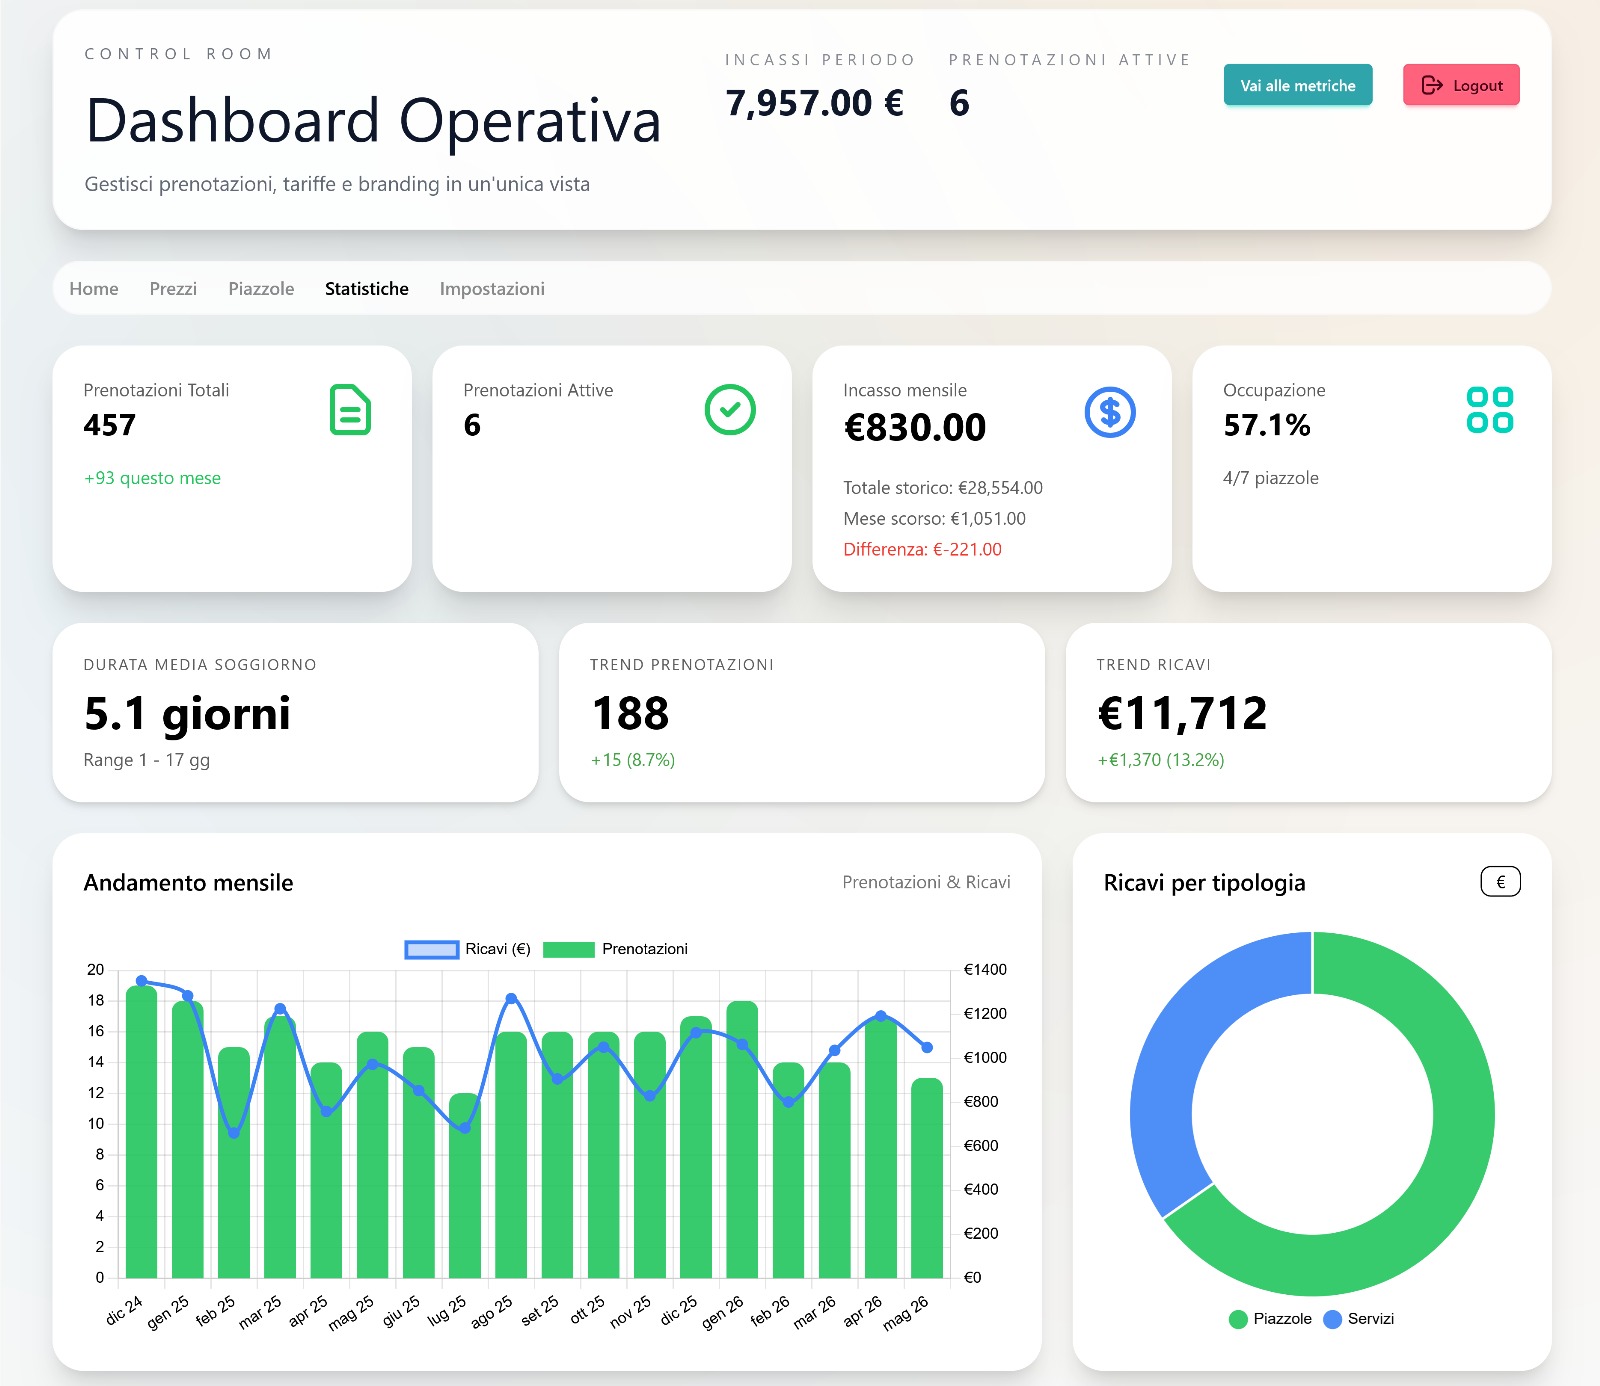Click the Logout button
This screenshot has width=1600, height=1386.
tap(1460, 86)
